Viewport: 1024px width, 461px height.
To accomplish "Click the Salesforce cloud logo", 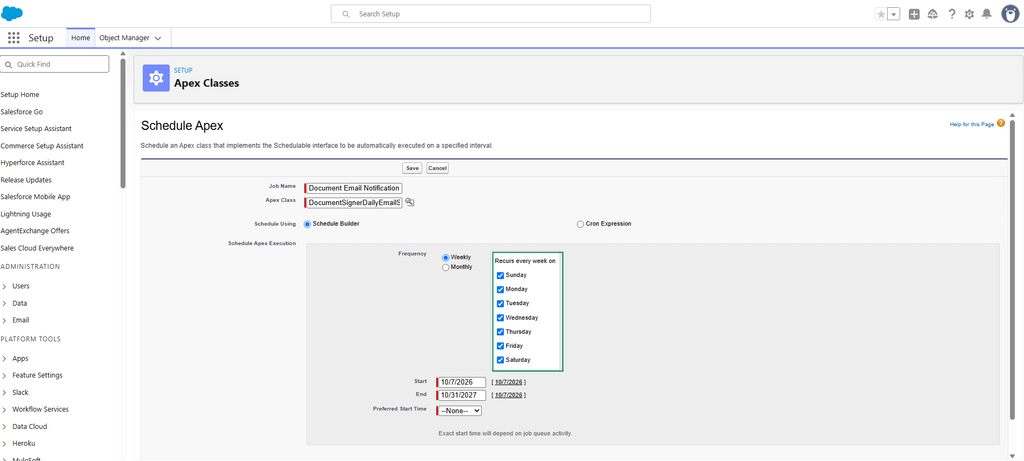I will [x=12, y=13].
